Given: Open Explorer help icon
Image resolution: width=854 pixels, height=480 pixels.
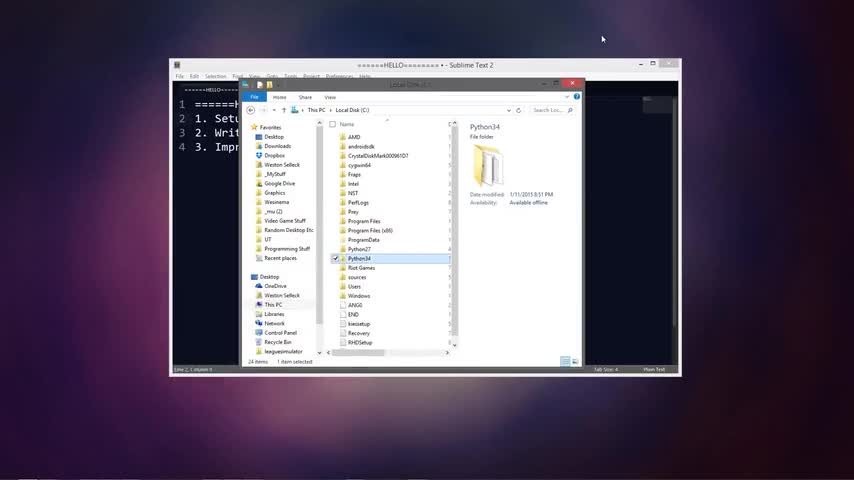Looking at the screenshot, I should tap(576, 96).
